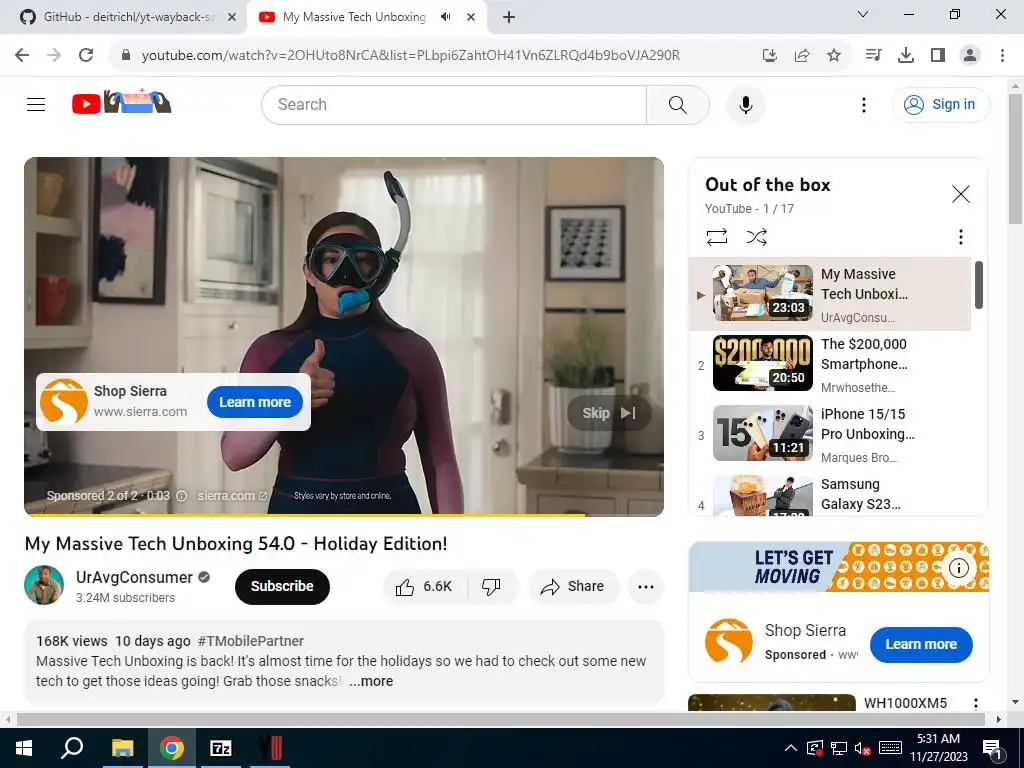The image size is (1024, 768).
Task: Open File Explorer from the taskbar
Action: pos(122,748)
